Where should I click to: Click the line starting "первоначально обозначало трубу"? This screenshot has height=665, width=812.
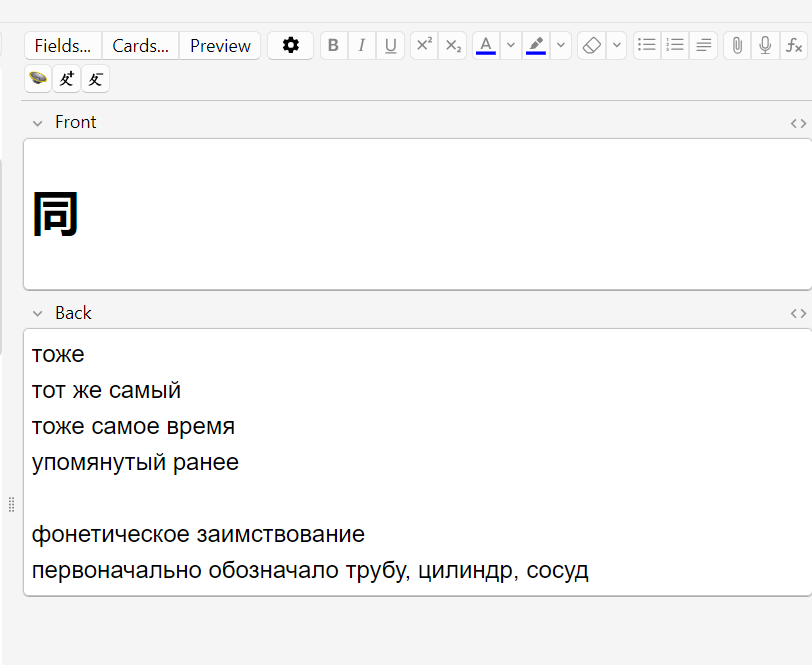[310, 570]
